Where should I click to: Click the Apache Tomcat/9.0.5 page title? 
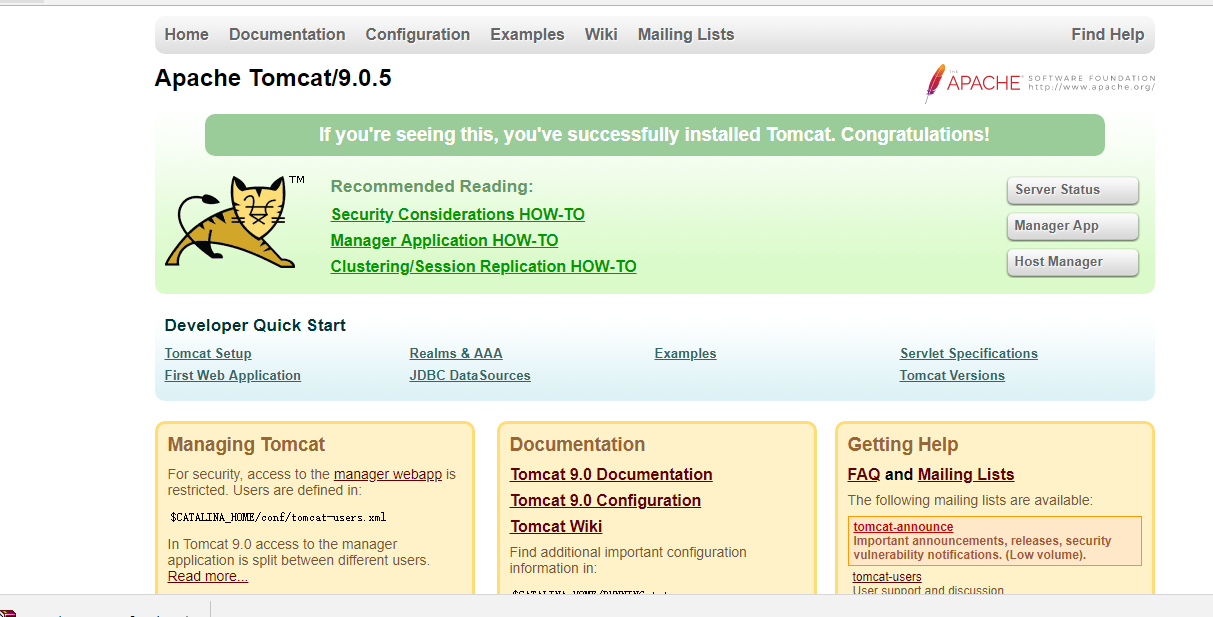tap(273, 78)
